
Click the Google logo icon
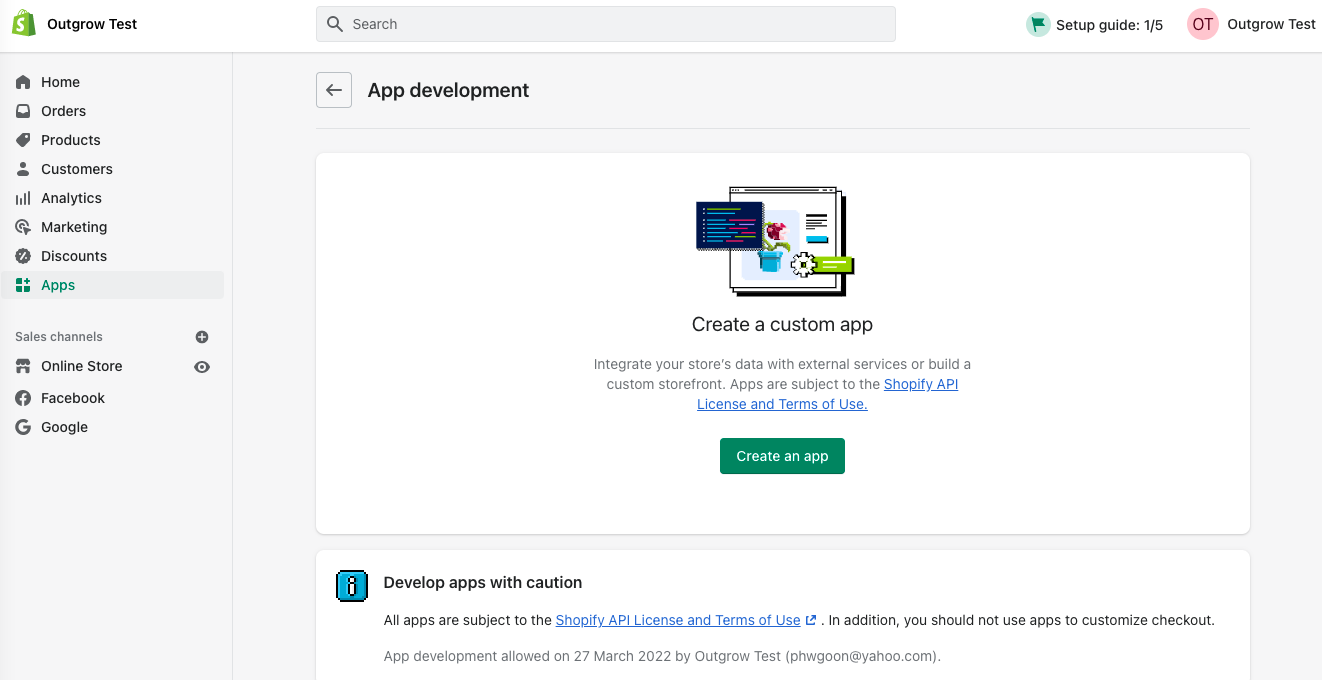(x=23, y=427)
